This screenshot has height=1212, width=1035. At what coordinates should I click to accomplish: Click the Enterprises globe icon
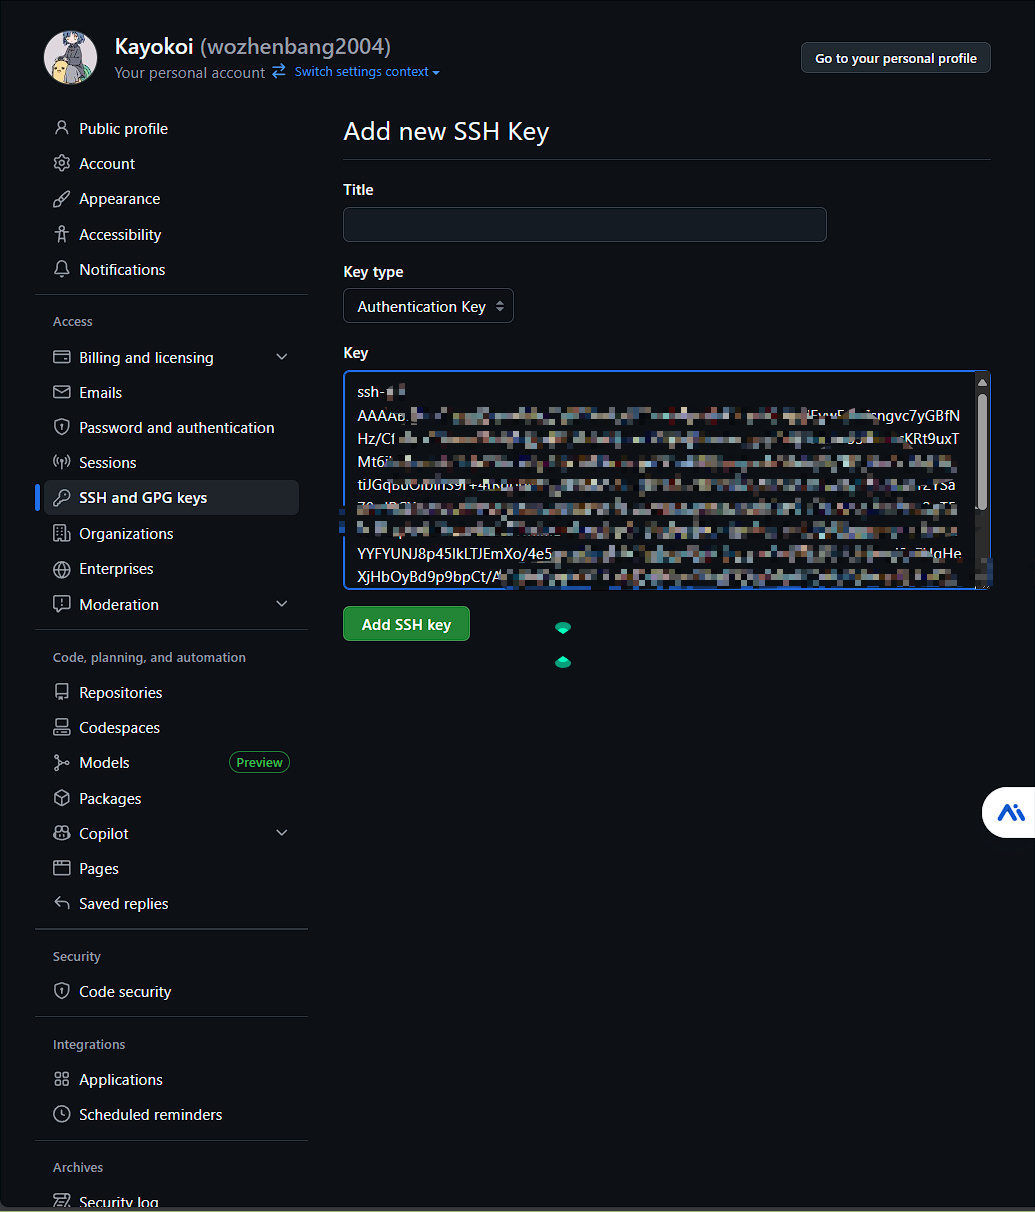(x=62, y=568)
